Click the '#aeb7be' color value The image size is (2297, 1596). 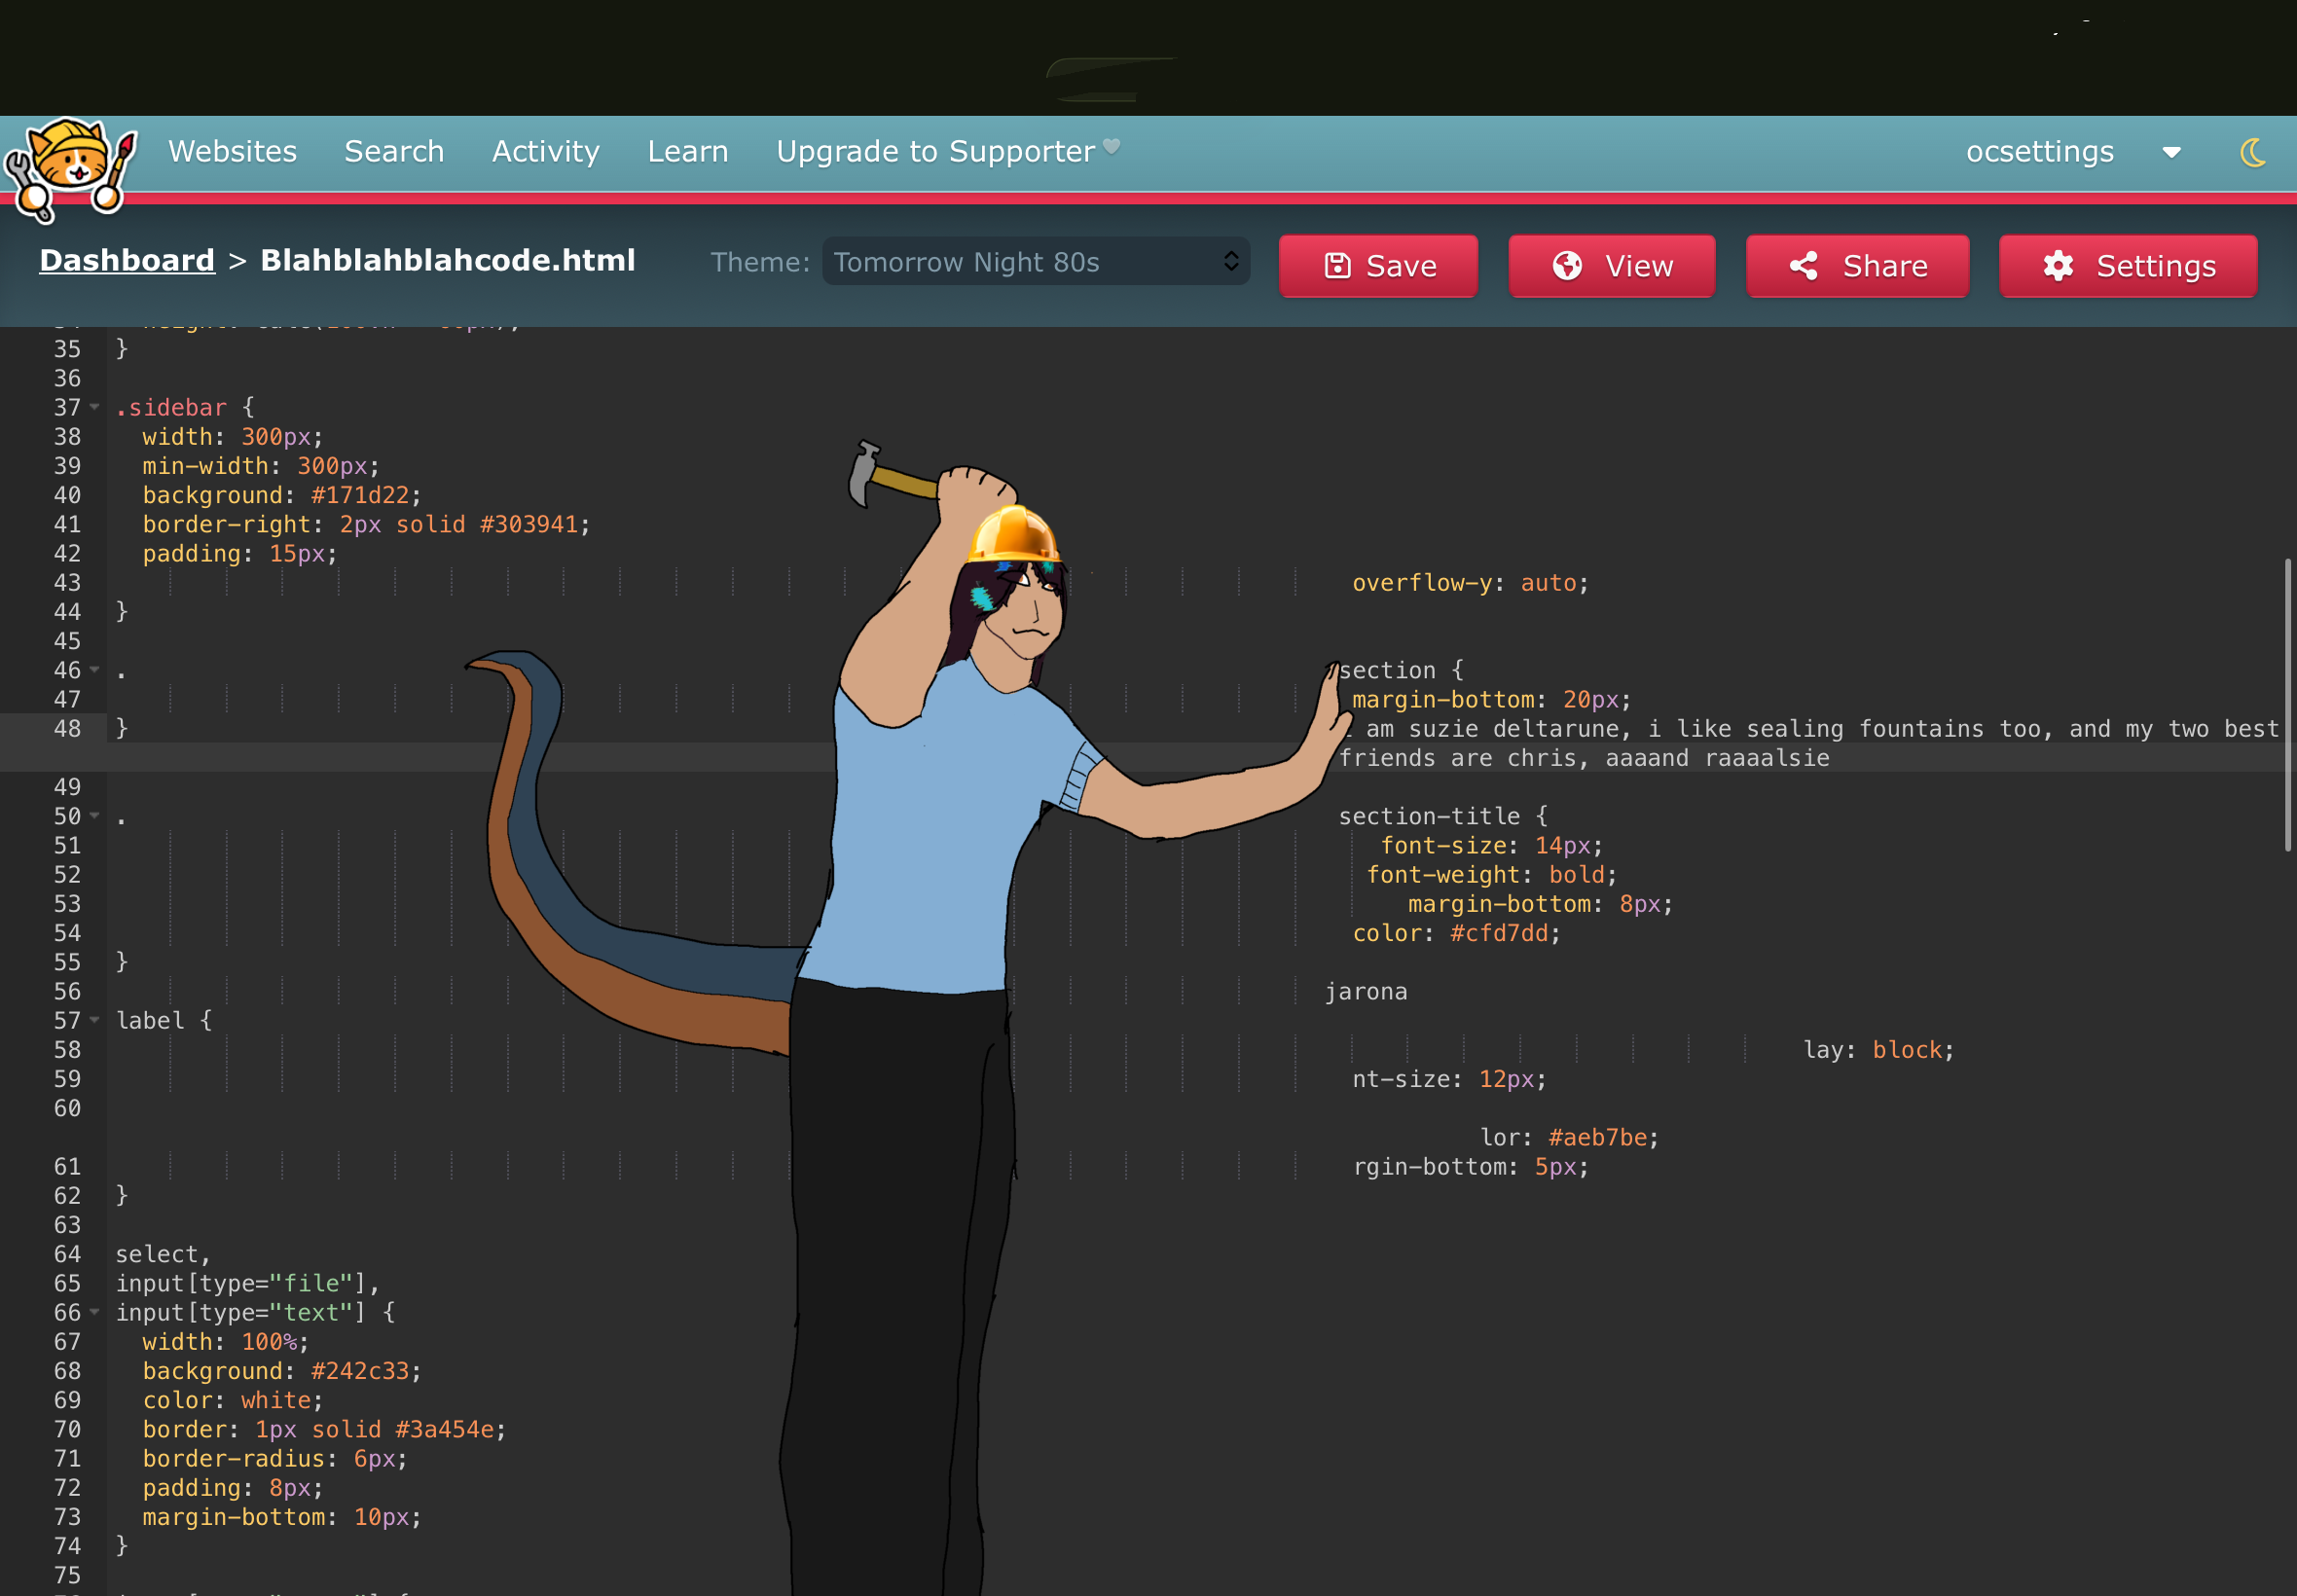click(1597, 1137)
